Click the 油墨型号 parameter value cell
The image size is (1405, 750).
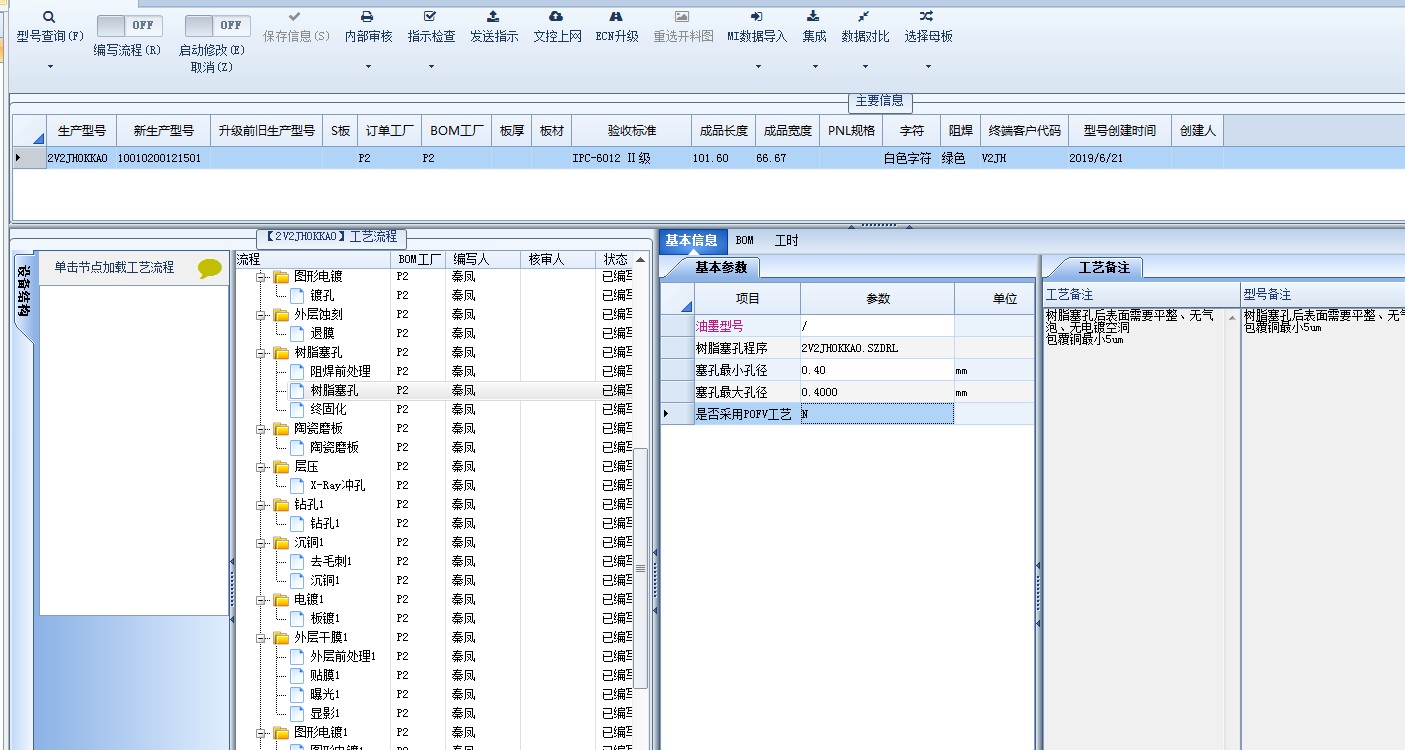pyautogui.click(x=877, y=326)
